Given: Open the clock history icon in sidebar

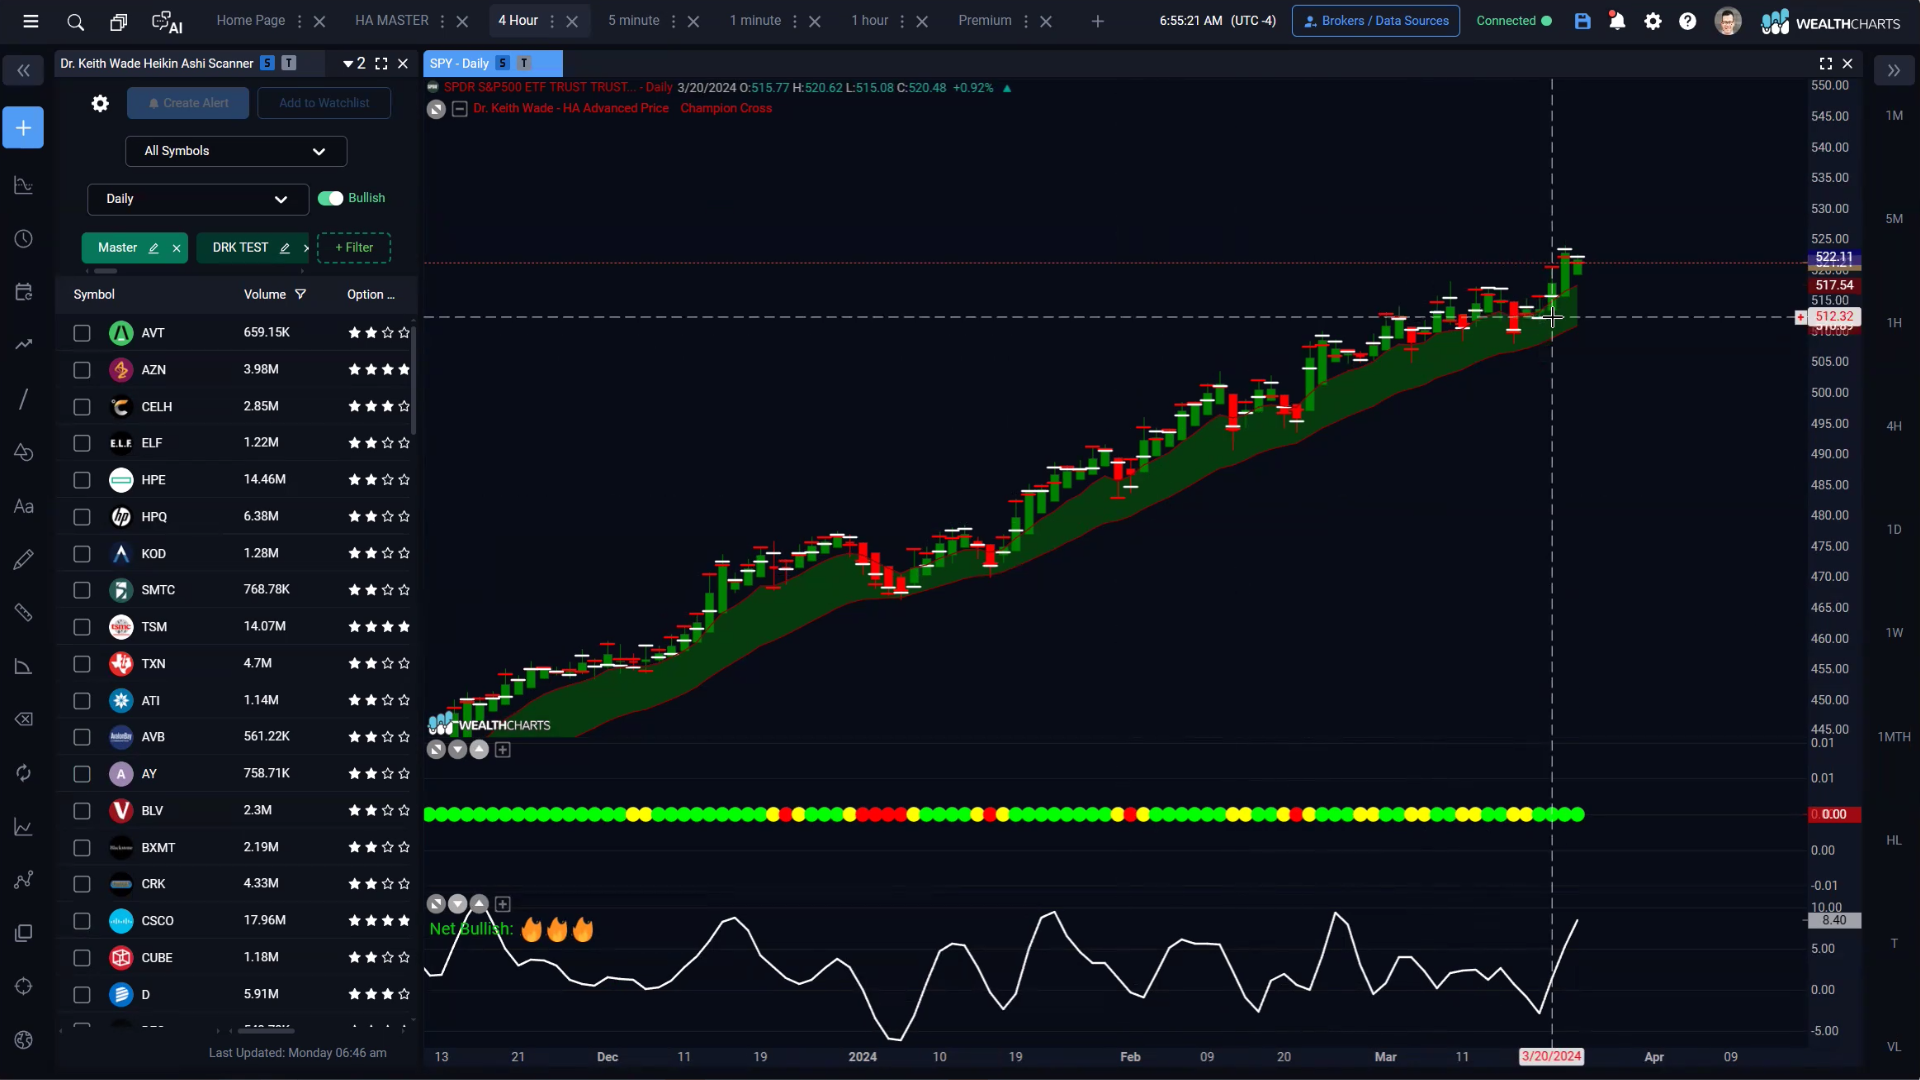Looking at the screenshot, I should pos(23,239).
